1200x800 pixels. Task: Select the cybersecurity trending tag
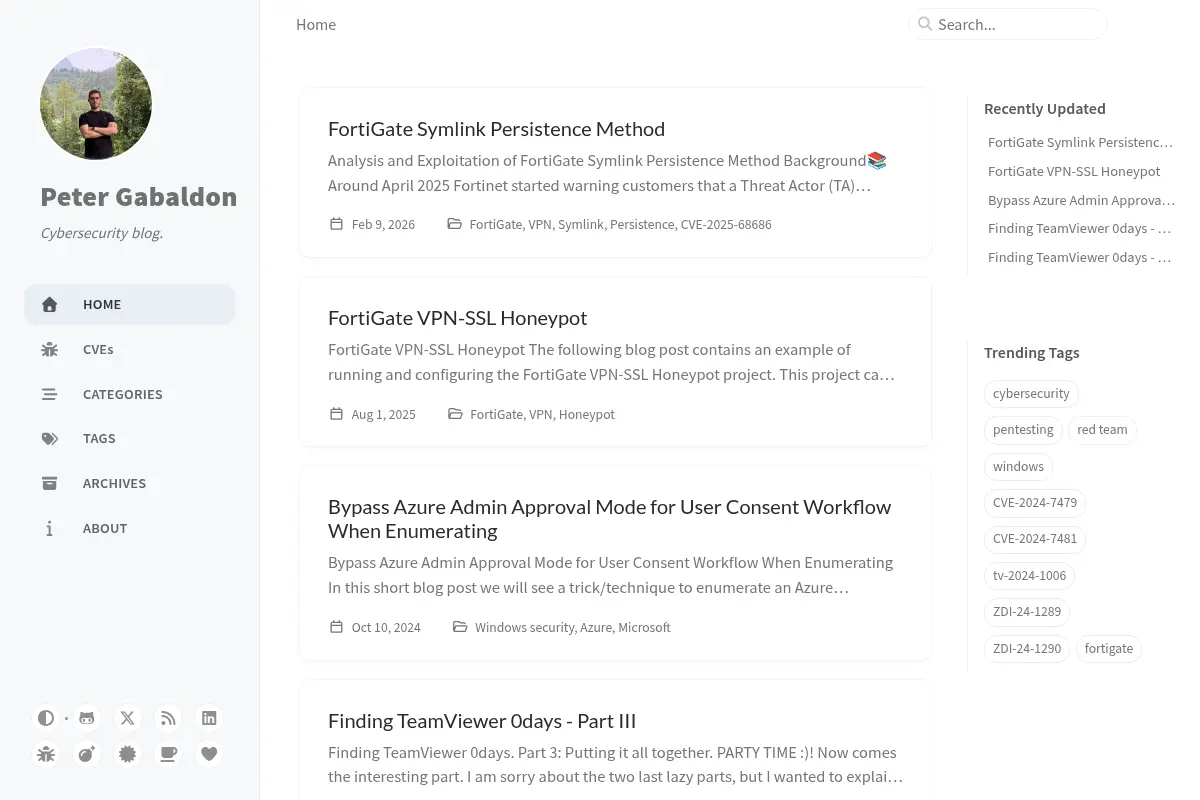point(1031,394)
